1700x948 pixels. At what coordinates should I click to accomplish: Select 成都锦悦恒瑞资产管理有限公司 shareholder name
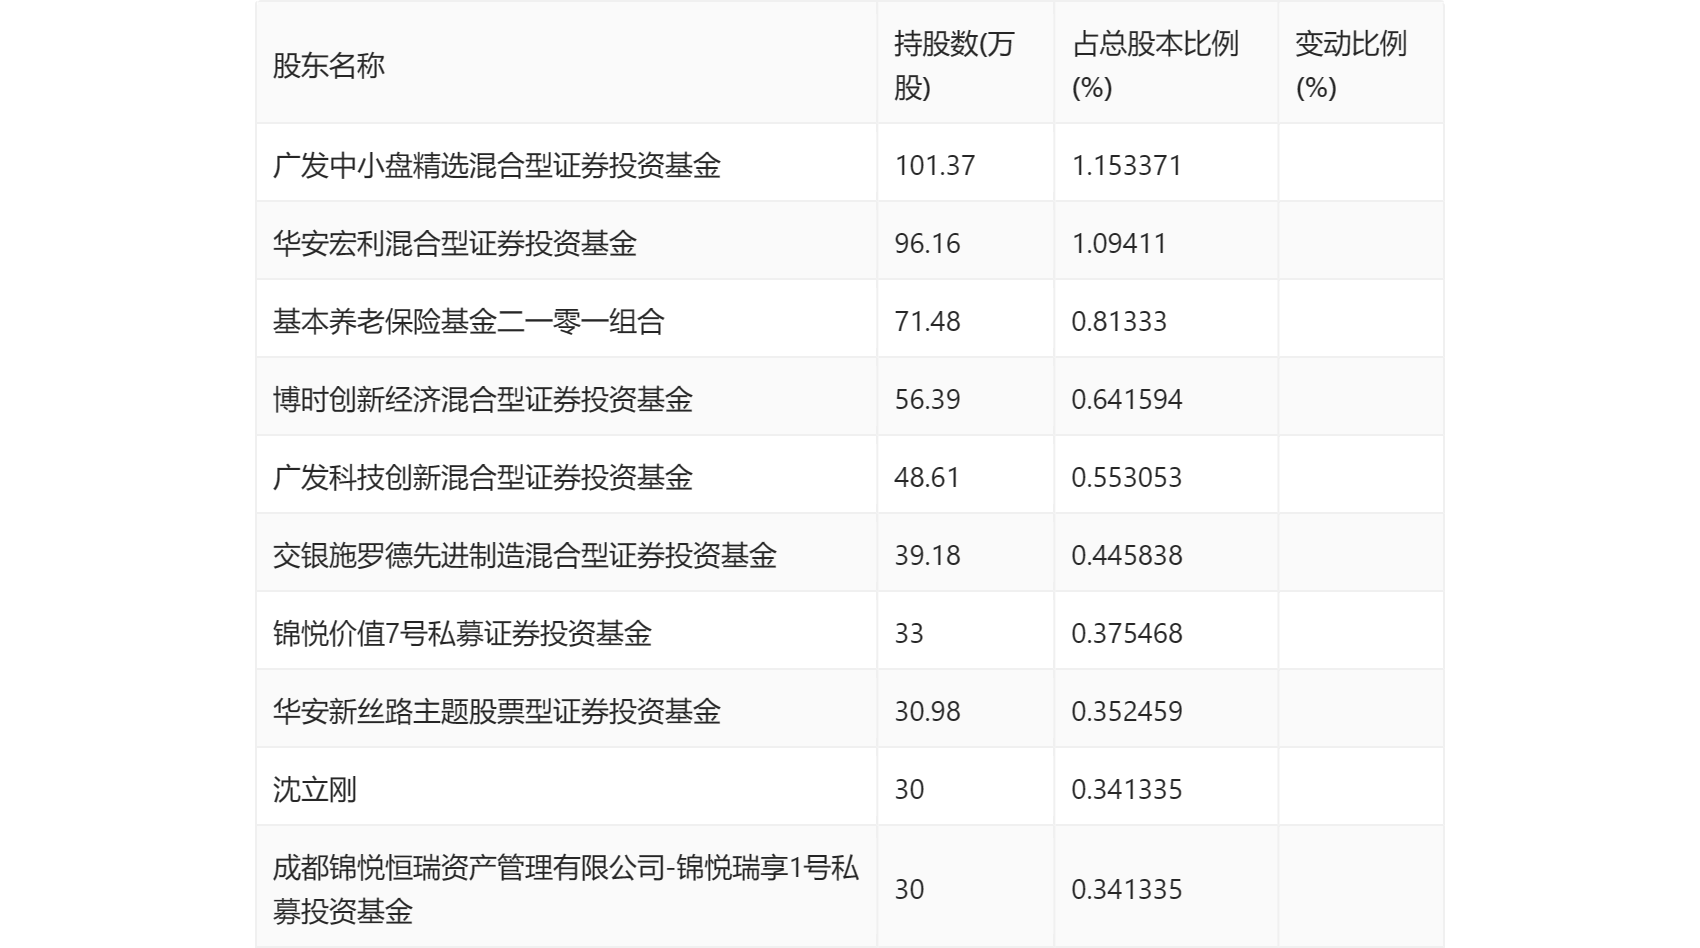pyautogui.click(x=566, y=889)
